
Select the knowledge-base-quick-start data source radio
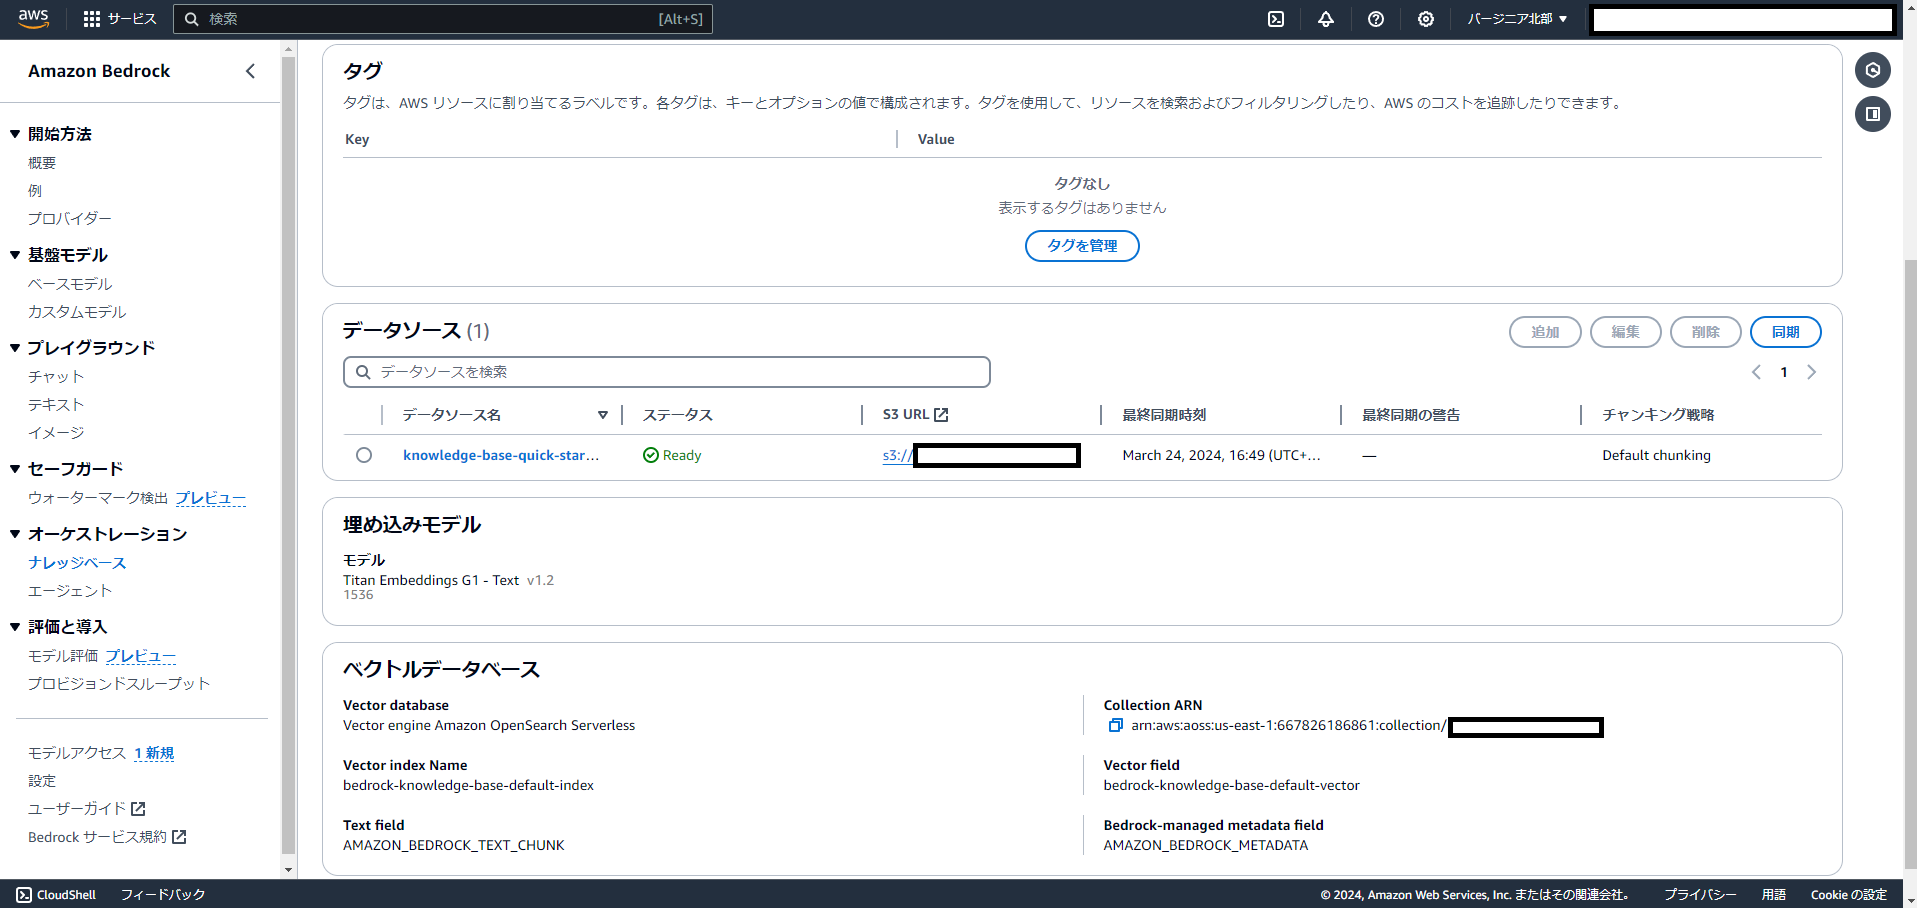(364, 455)
